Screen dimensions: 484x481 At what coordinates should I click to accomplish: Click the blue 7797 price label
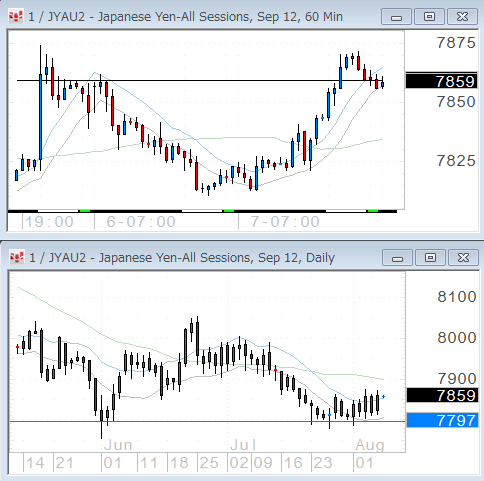click(x=442, y=420)
